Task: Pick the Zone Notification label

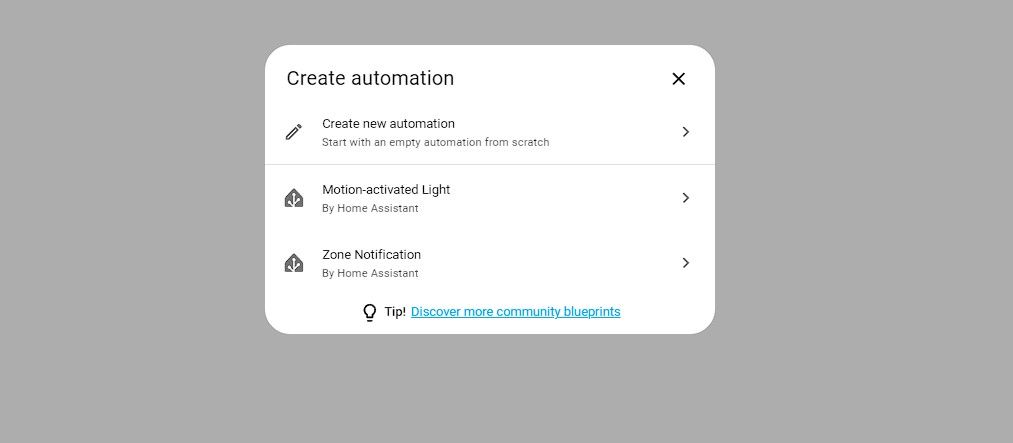Action: (x=371, y=255)
